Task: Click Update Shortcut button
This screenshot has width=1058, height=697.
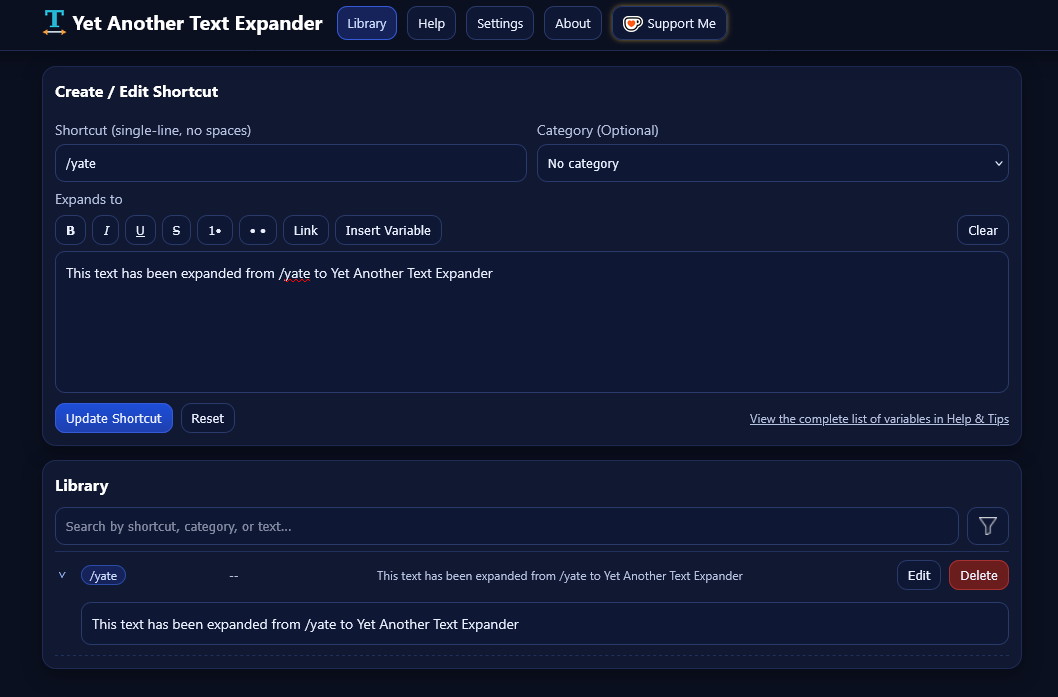Action: 113,418
